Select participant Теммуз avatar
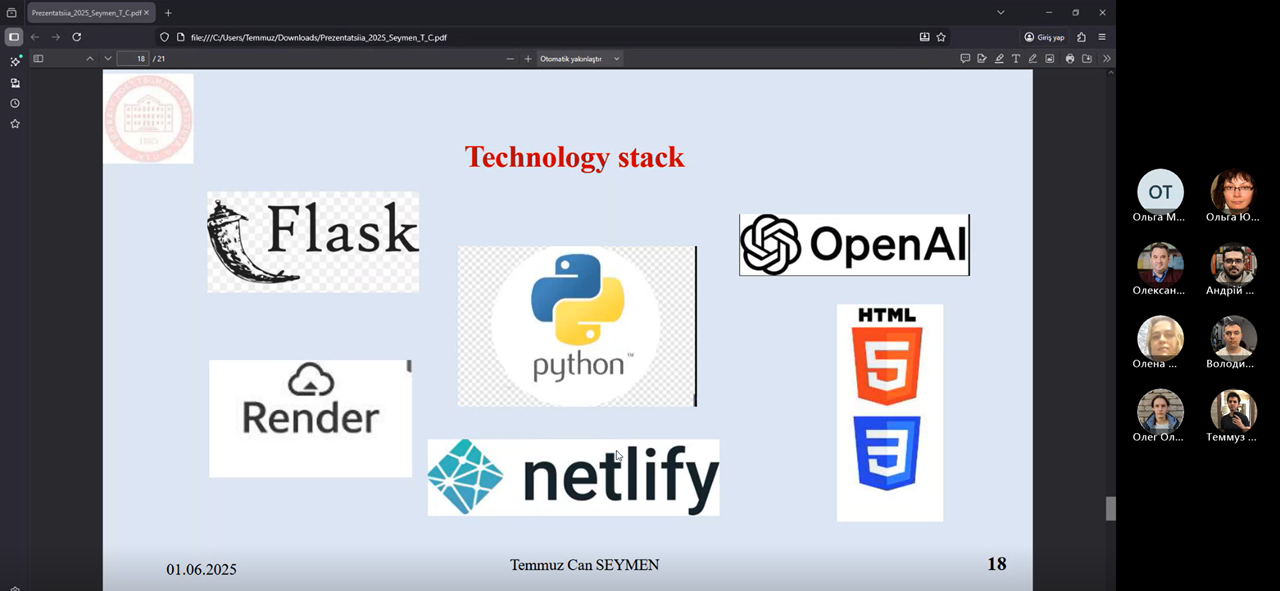The height and width of the screenshot is (591, 1280). coord(1233,412)
